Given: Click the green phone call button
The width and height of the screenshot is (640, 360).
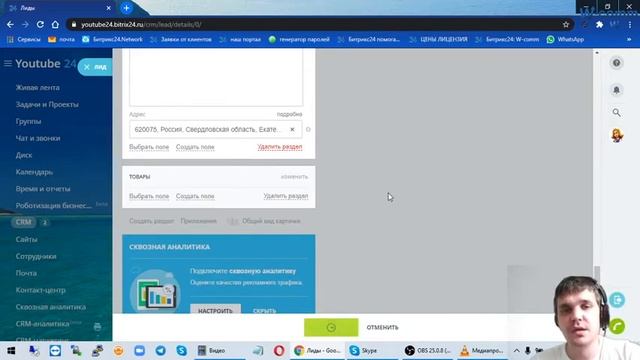Looking at the screenshot, I should (x=617, y=326).
